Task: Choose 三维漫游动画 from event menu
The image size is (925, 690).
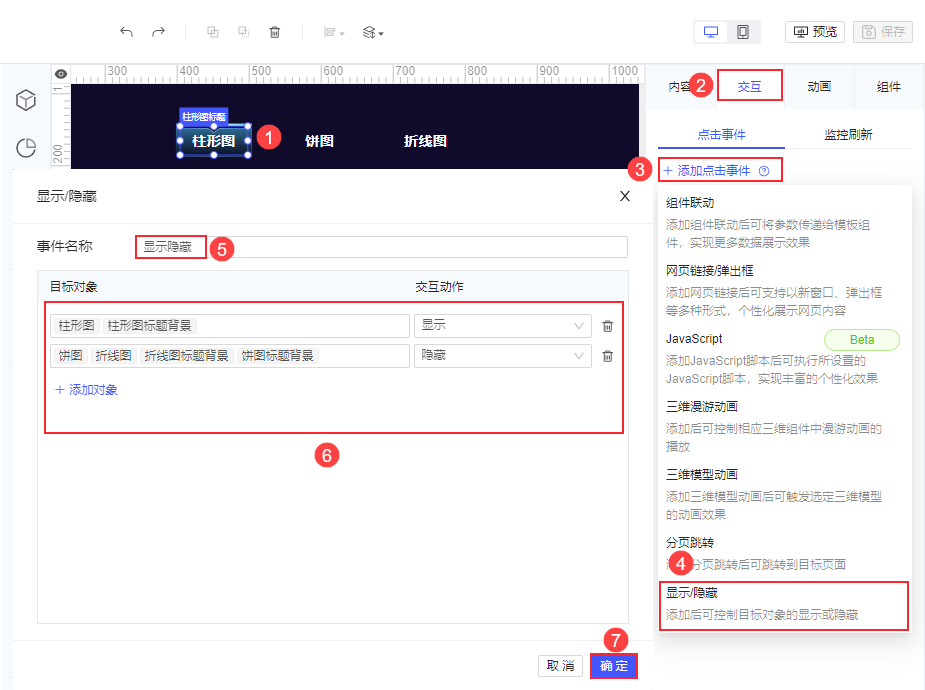Action: 783,426
